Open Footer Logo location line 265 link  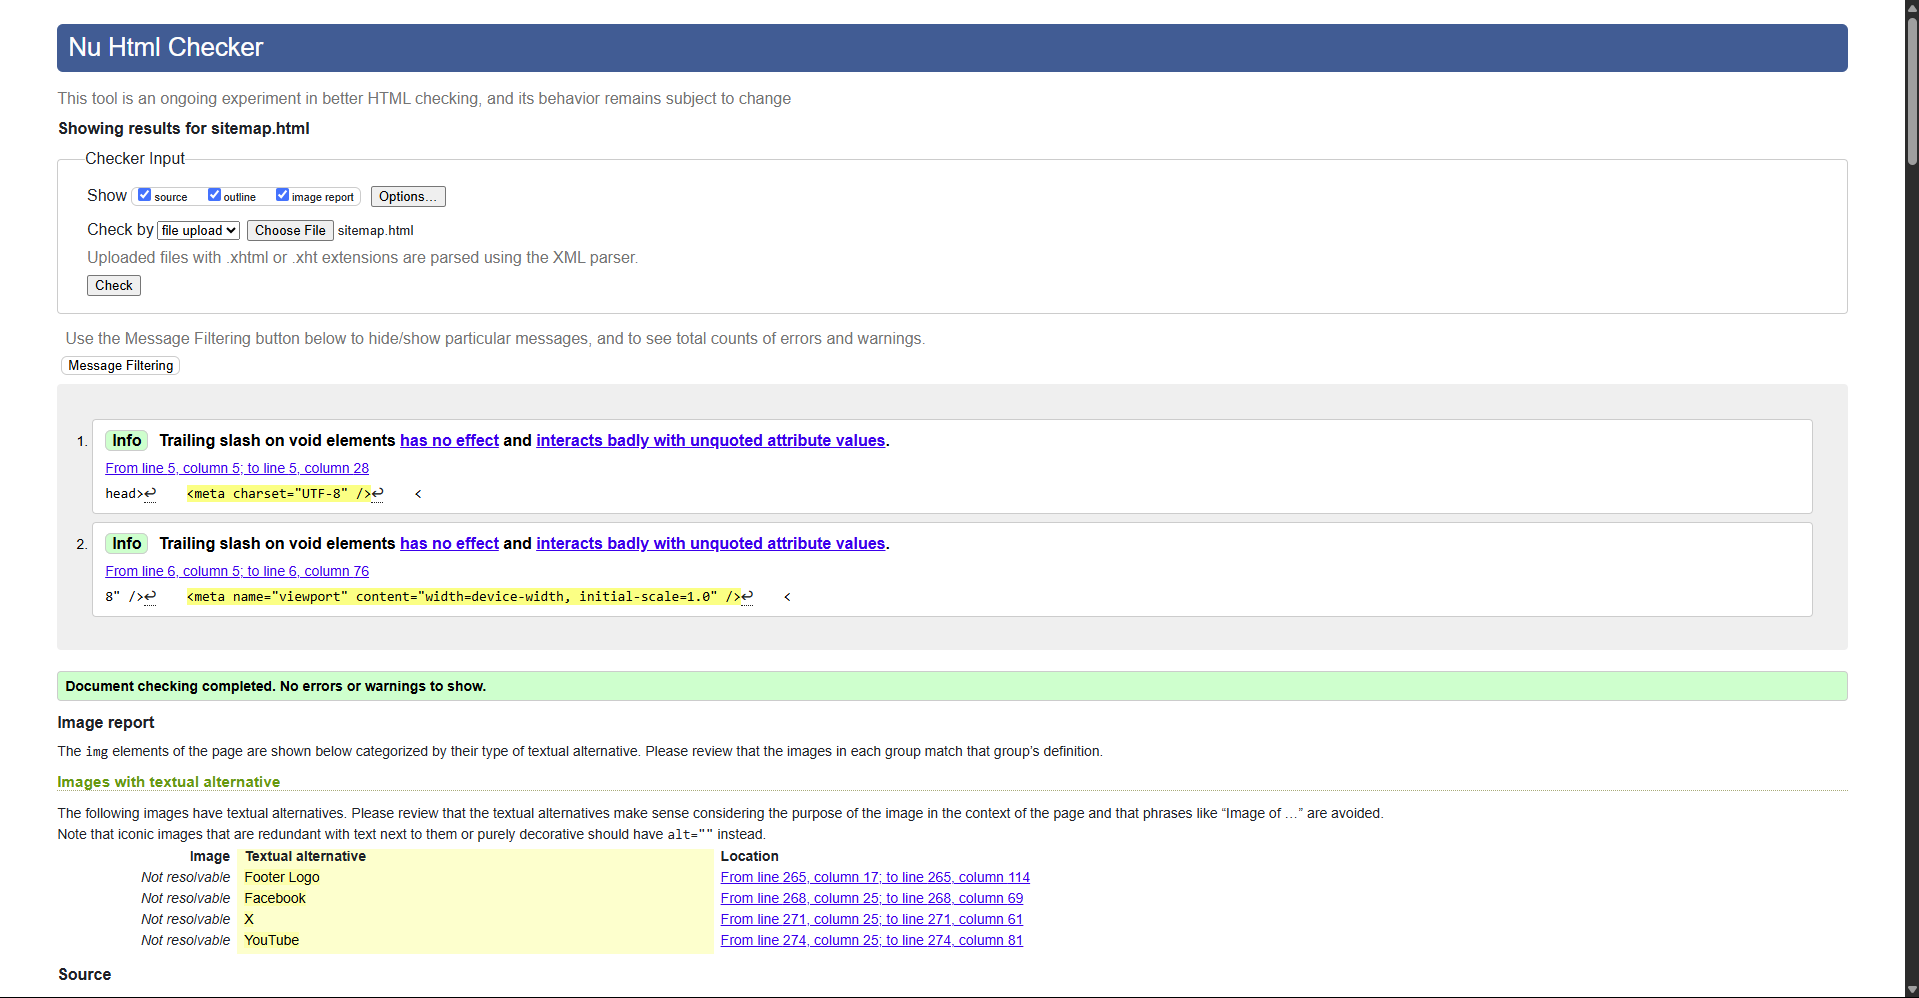[x=875, y=878]
